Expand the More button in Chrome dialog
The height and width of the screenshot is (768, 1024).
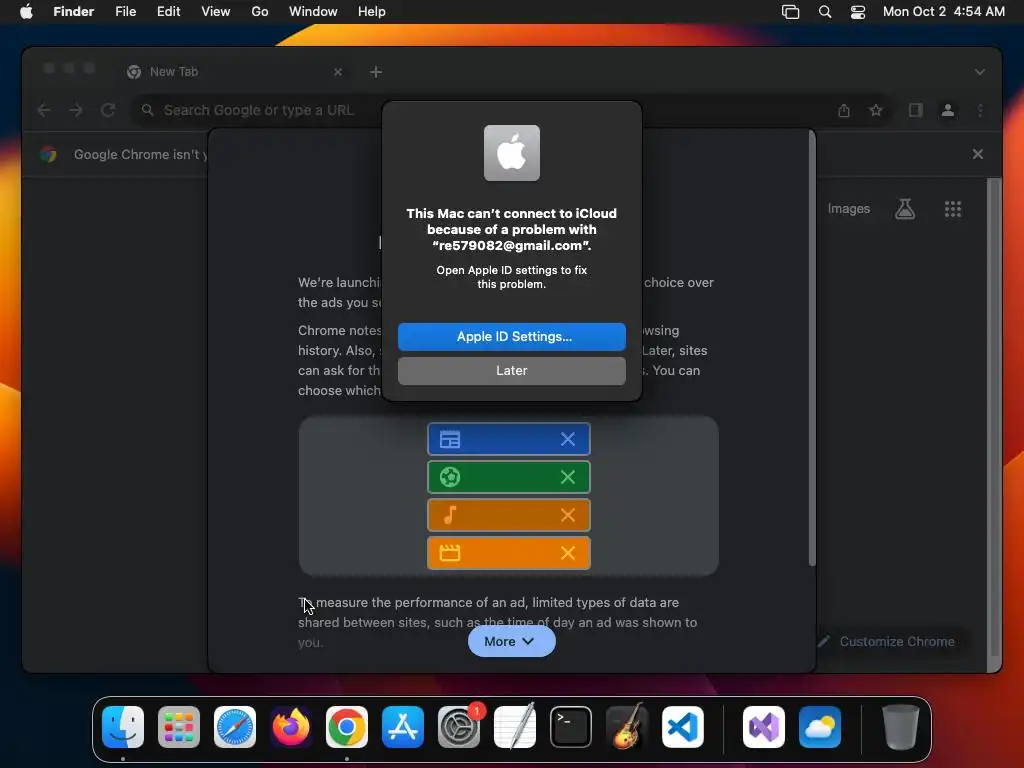511,641
